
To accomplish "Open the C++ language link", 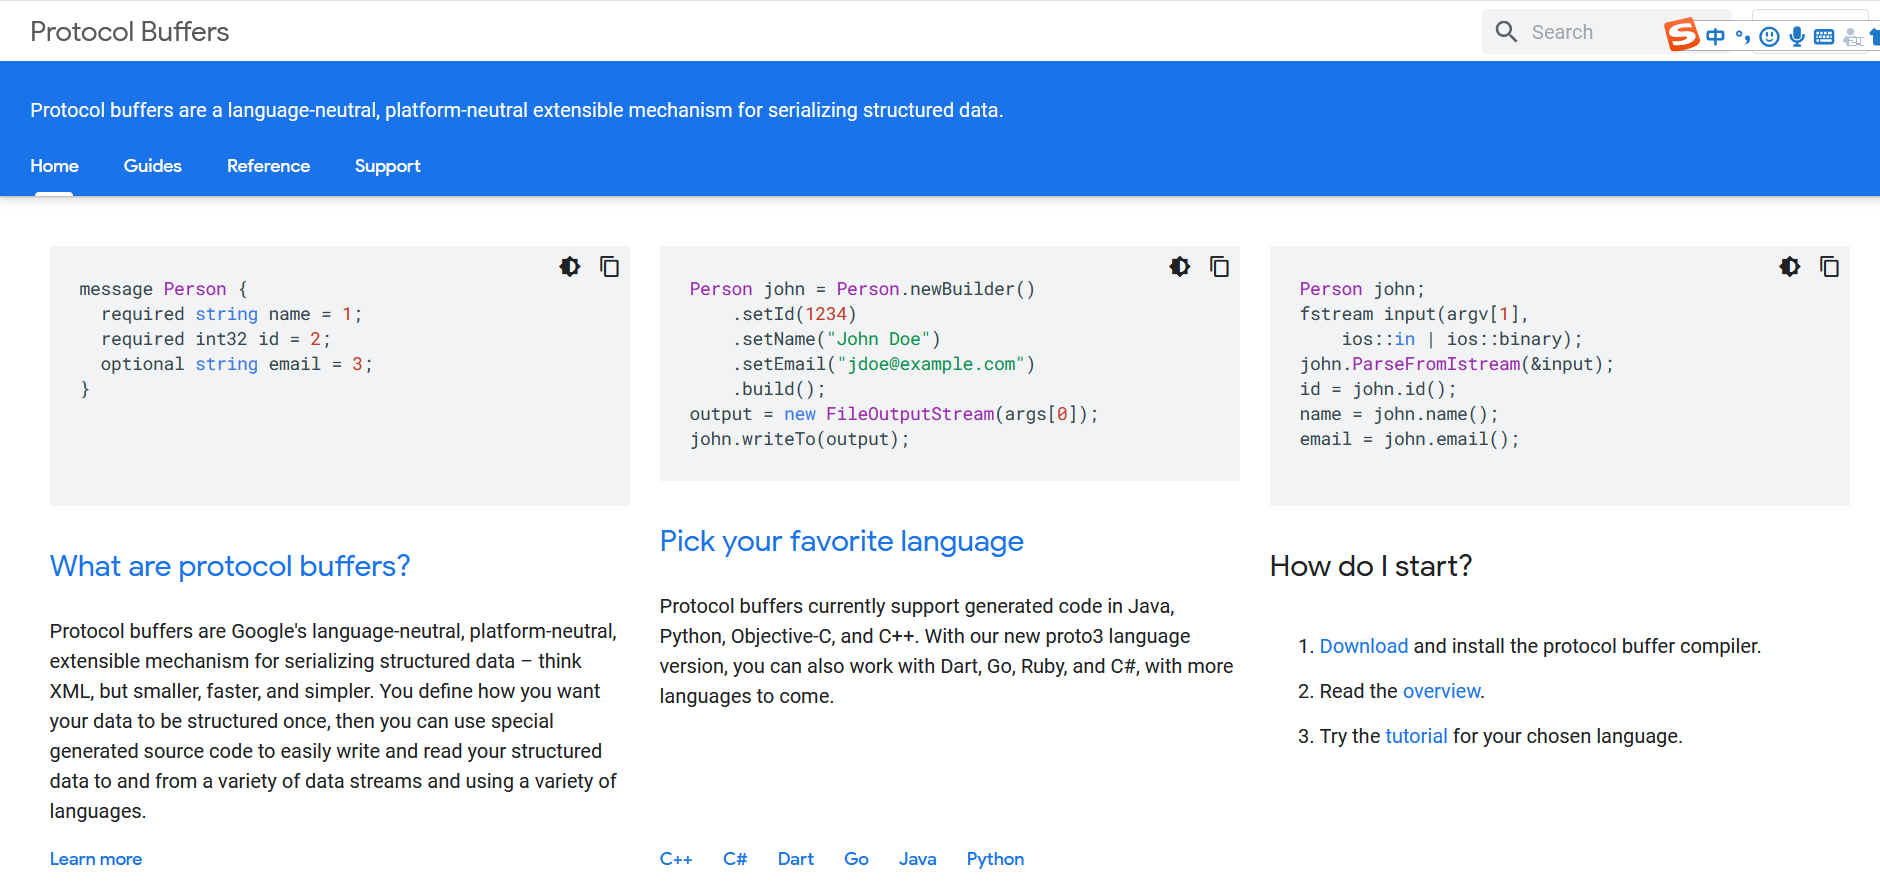I will pos(676,859).
